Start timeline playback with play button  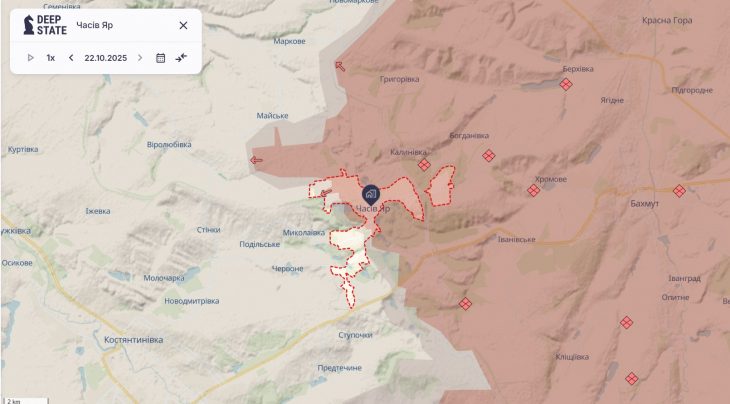(31, 58)
